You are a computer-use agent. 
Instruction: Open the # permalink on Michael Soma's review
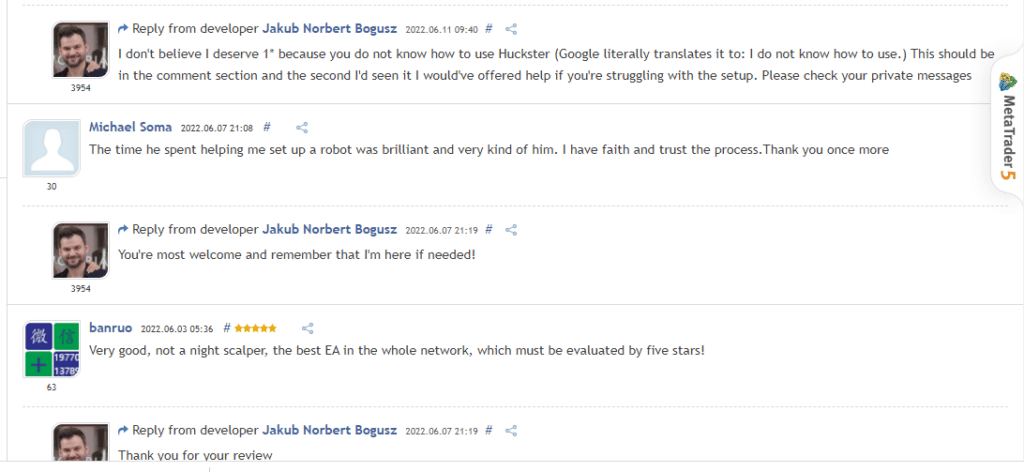point(268,128)
